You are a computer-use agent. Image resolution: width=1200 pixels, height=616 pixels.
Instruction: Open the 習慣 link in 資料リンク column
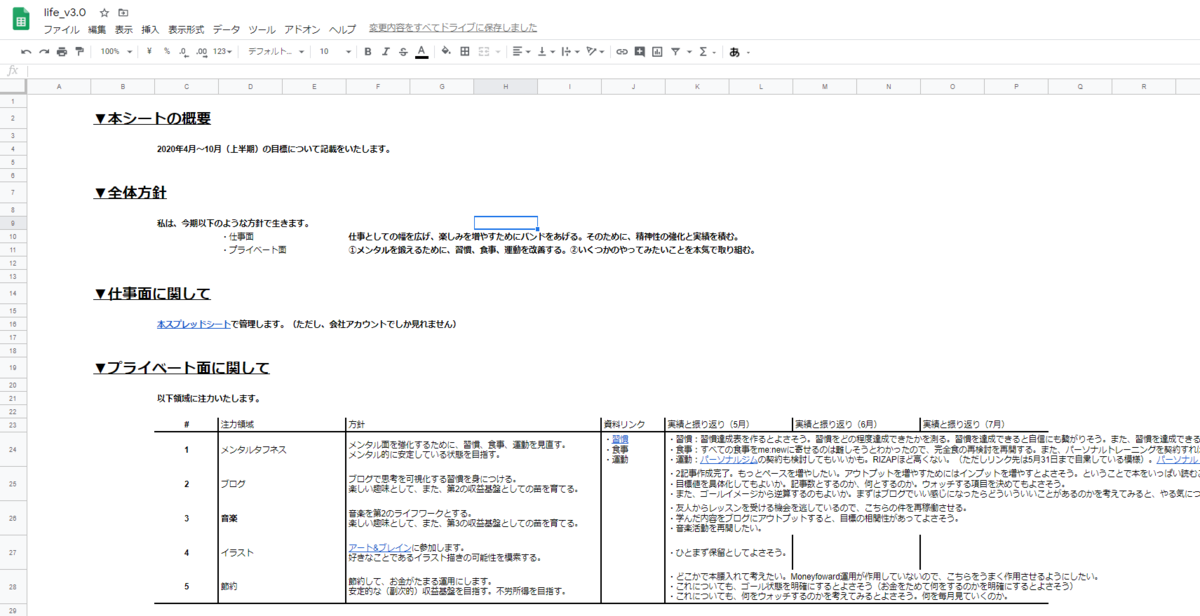[x=620, y=439]
